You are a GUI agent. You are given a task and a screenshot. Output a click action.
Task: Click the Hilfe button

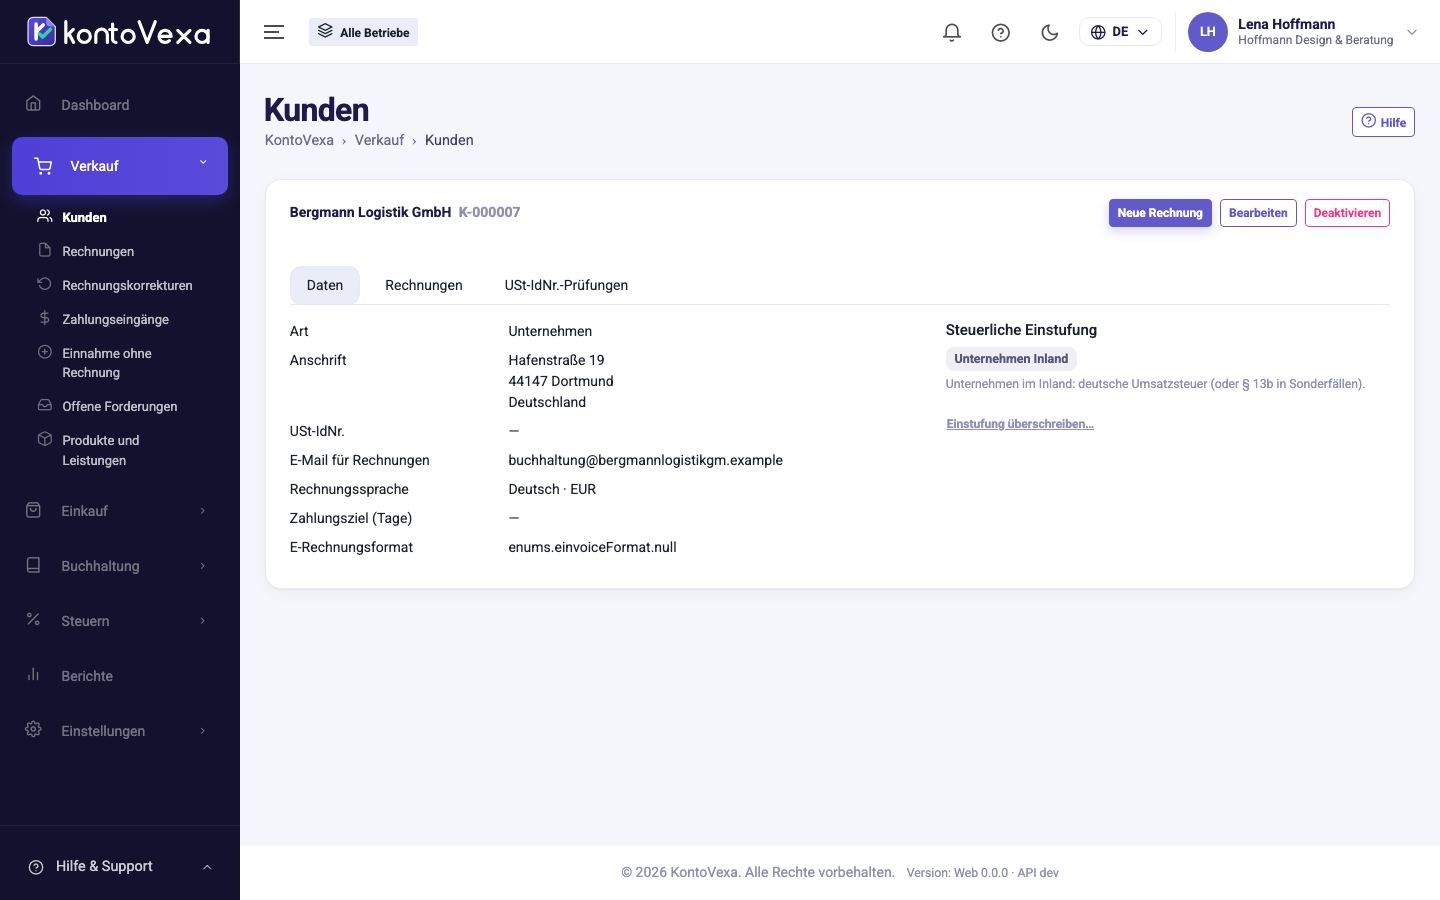1383,122
